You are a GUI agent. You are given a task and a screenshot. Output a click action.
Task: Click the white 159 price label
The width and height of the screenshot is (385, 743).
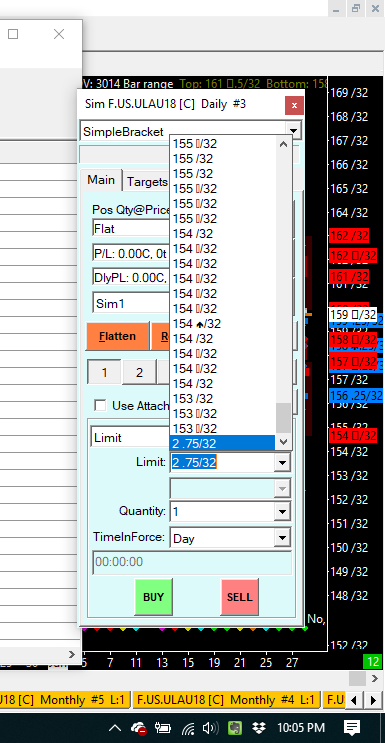pos(352,315)
